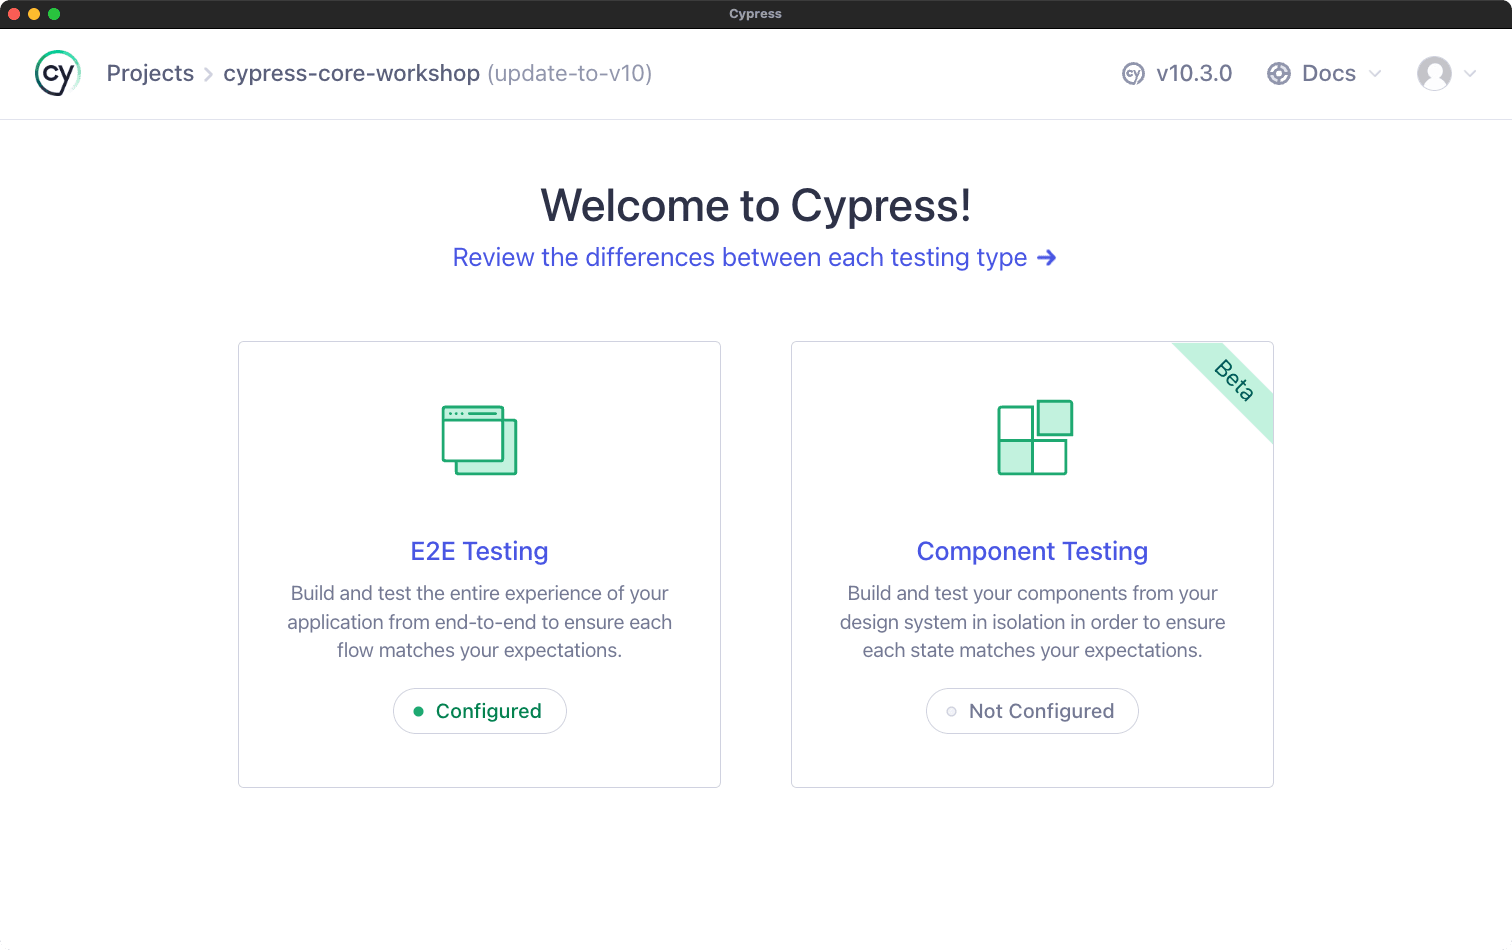
Task: Click the Component Testing blocks icon
Action: point(1035,437)
